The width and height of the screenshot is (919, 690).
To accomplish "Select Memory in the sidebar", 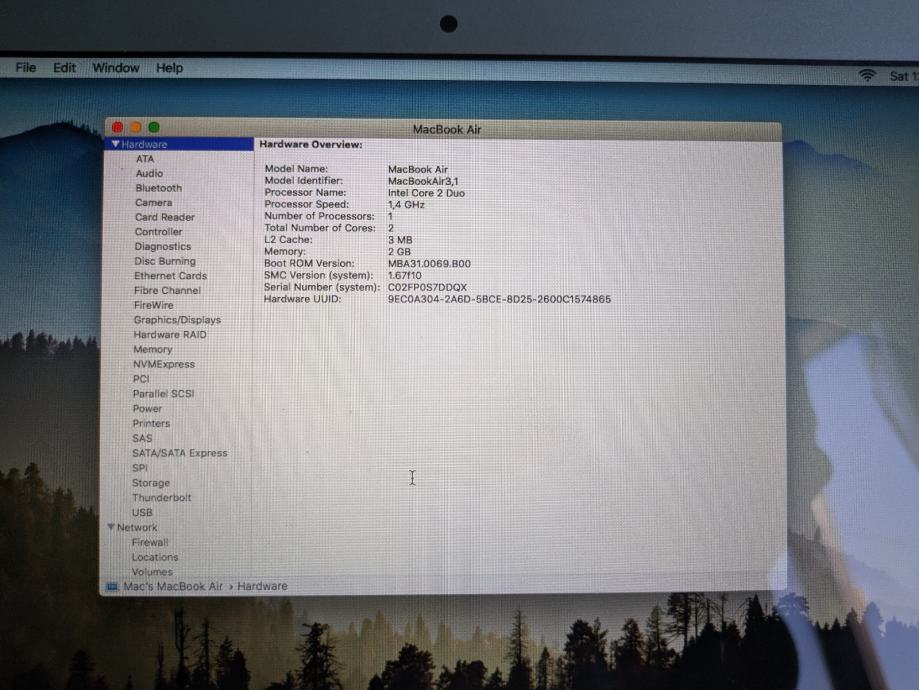I will click(x=152, y=349).
